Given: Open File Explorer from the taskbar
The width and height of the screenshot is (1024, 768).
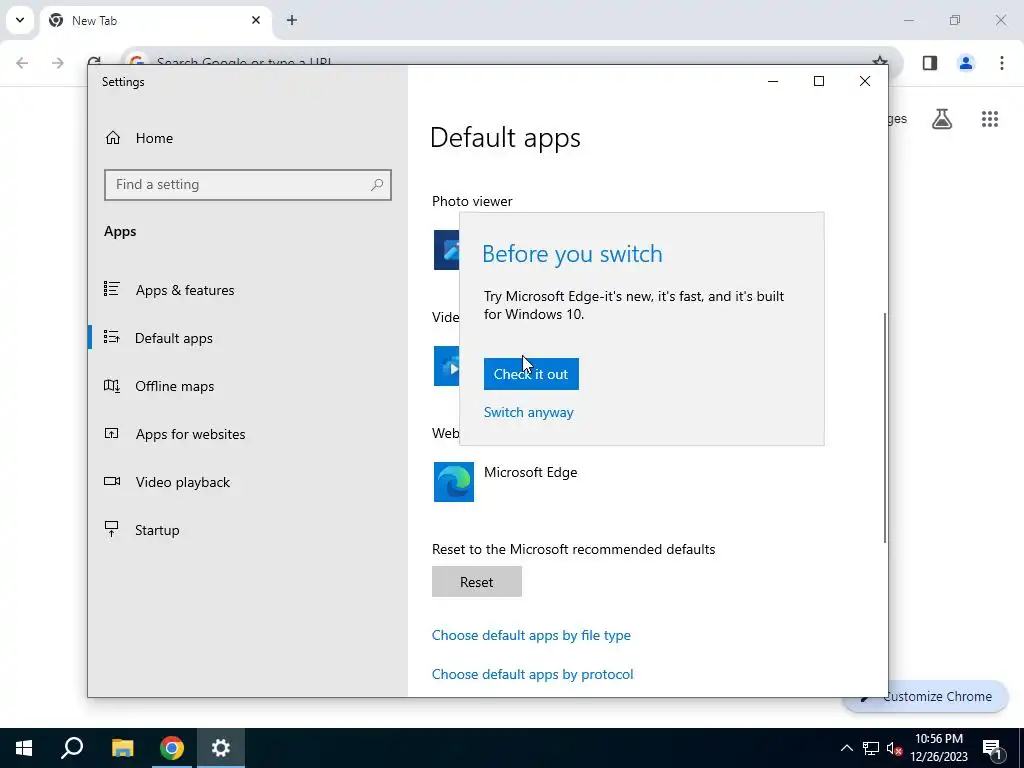Looking at the screenshot, I should (122, 748).
